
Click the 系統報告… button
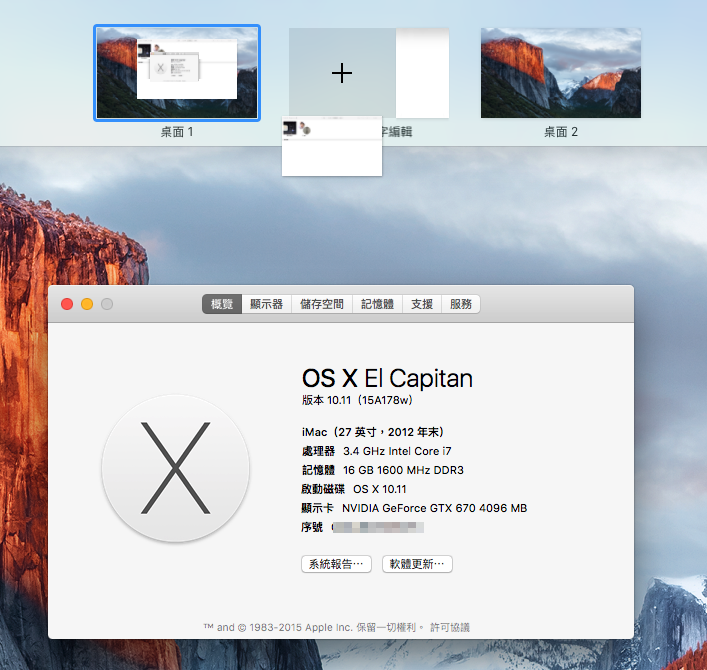tap(336, 564)
